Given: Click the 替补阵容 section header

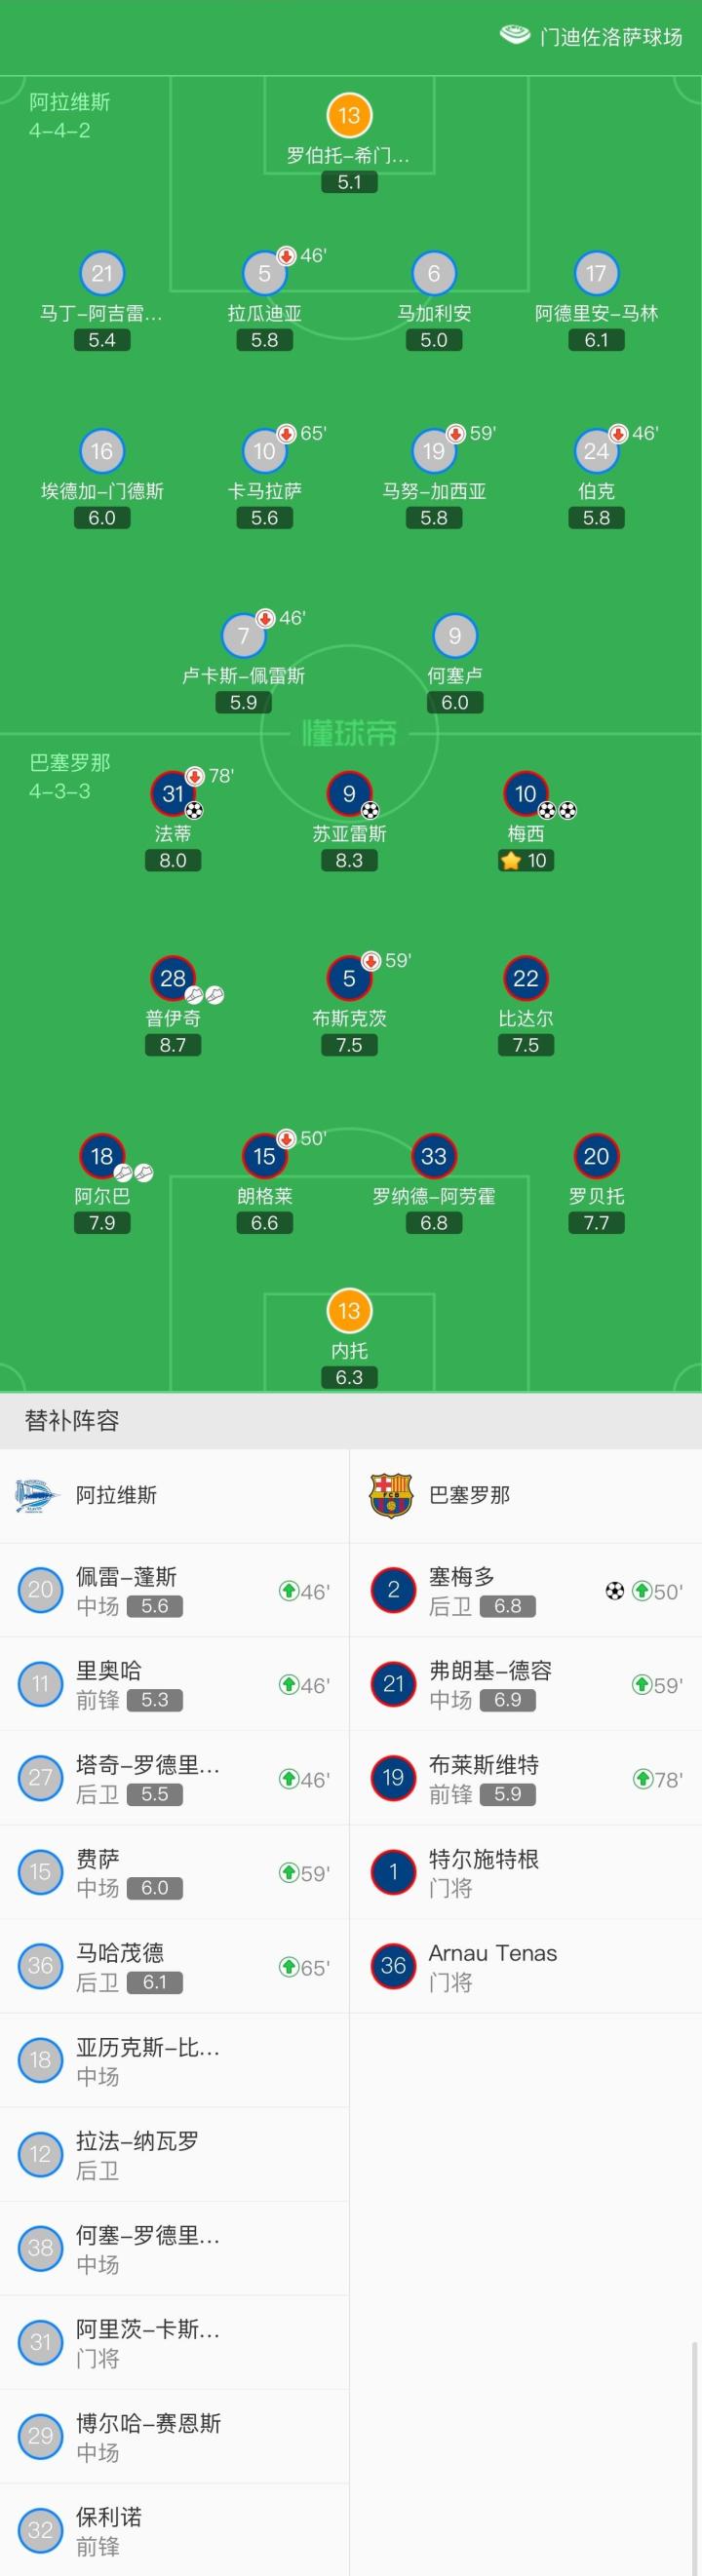Looking at the screenshot, I should point(72,1421).
